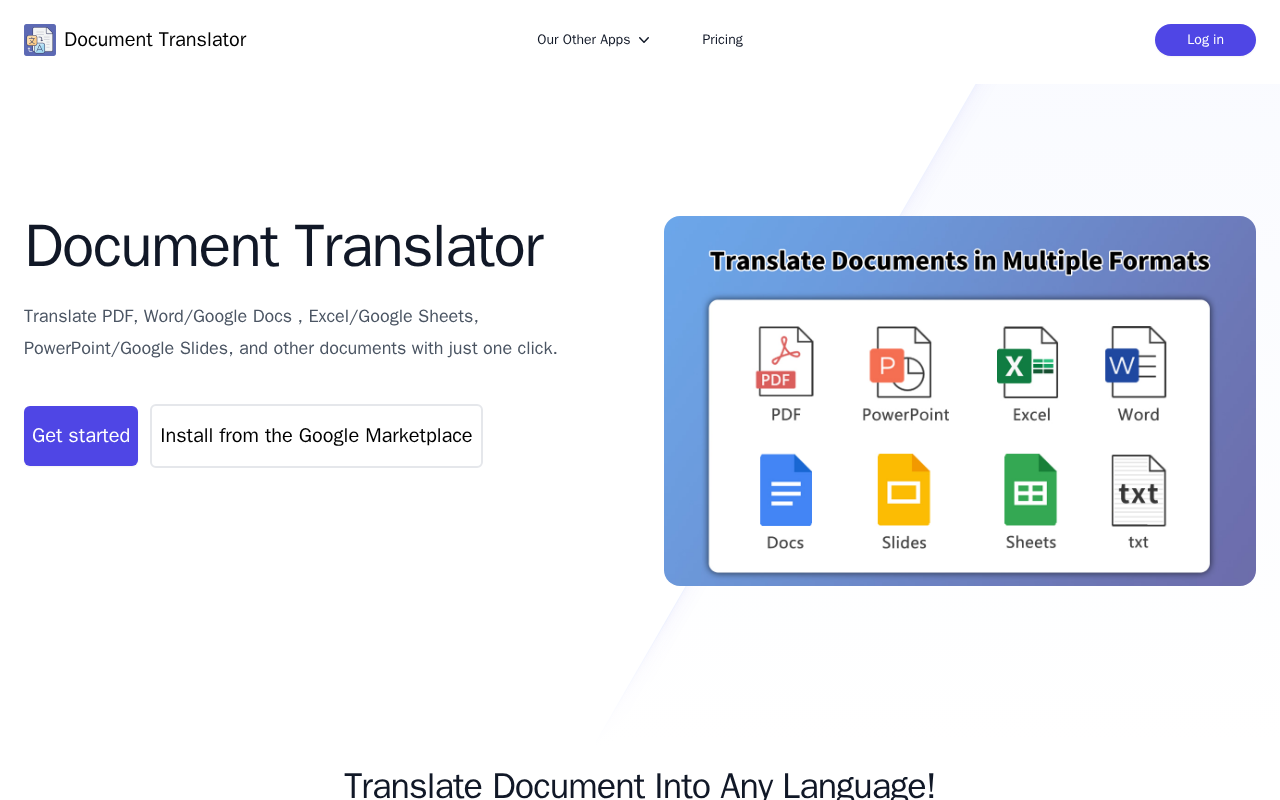
Task: Click the PDF file format icon
Action: [x=785, y=362]
